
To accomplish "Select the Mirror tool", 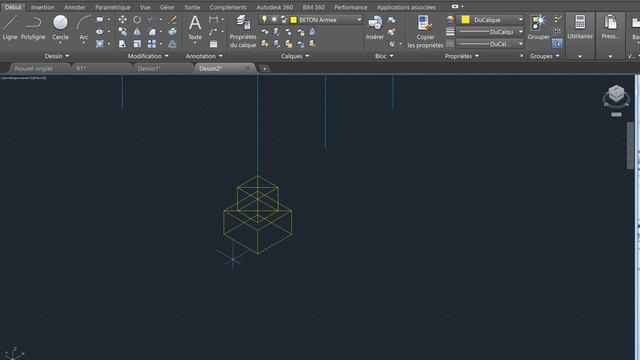I will tap(137, 31).
